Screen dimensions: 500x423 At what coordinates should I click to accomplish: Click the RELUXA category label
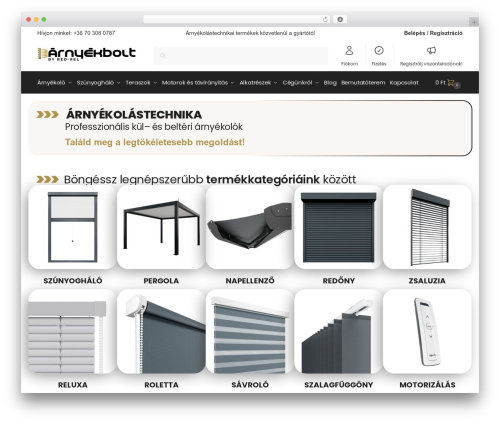point(73,385)
